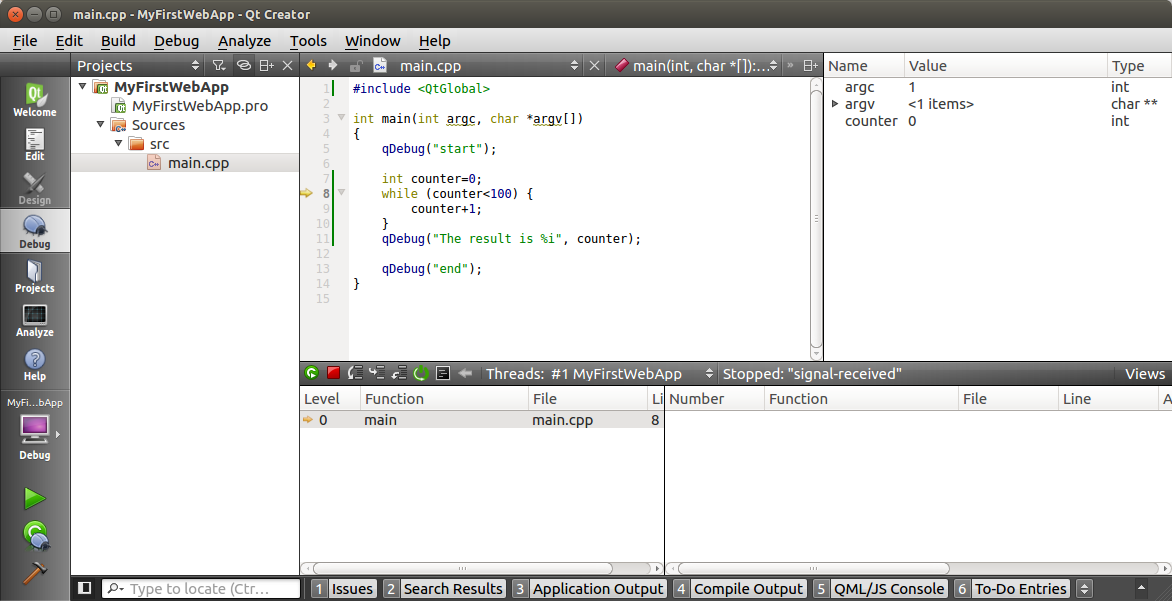Collapse the src folder node
Screen dimensions: 1172x601
coord(118,143)
